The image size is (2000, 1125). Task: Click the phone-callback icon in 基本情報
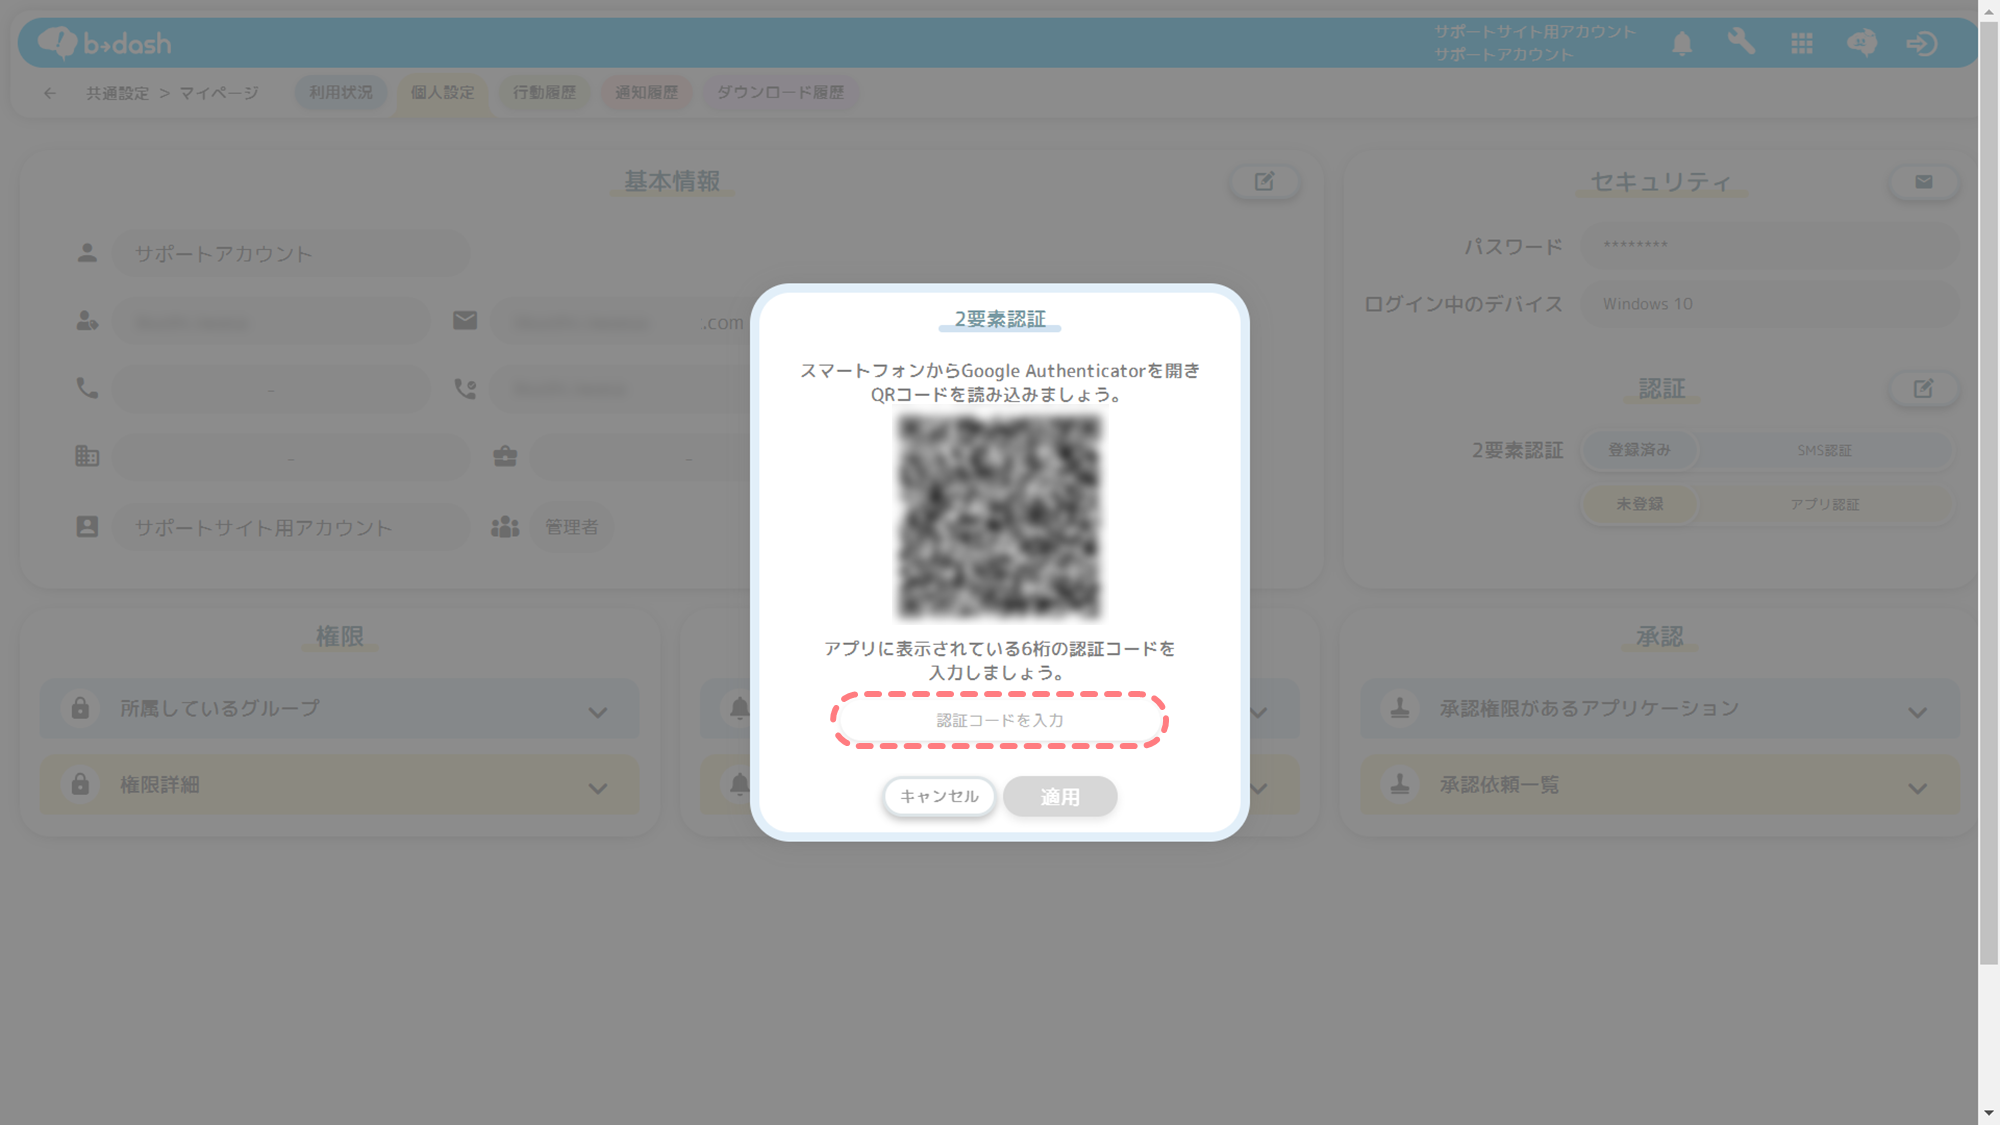(465, 388)
